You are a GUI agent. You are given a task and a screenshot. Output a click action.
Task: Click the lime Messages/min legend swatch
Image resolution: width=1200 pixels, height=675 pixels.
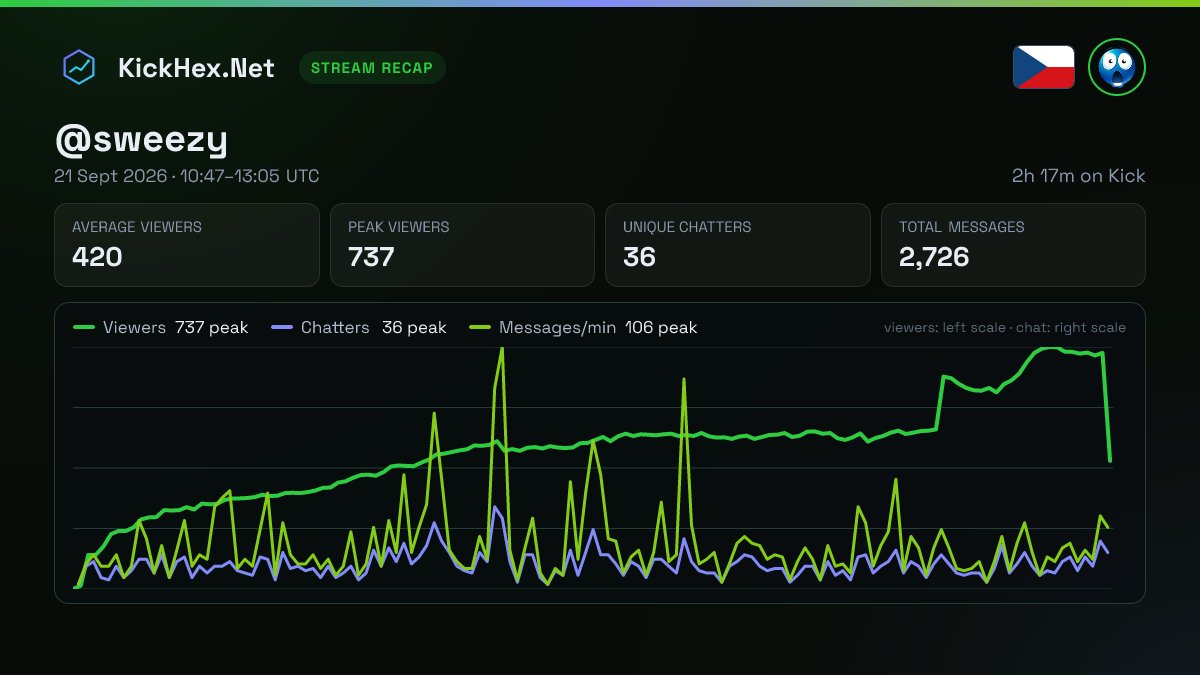480,327
